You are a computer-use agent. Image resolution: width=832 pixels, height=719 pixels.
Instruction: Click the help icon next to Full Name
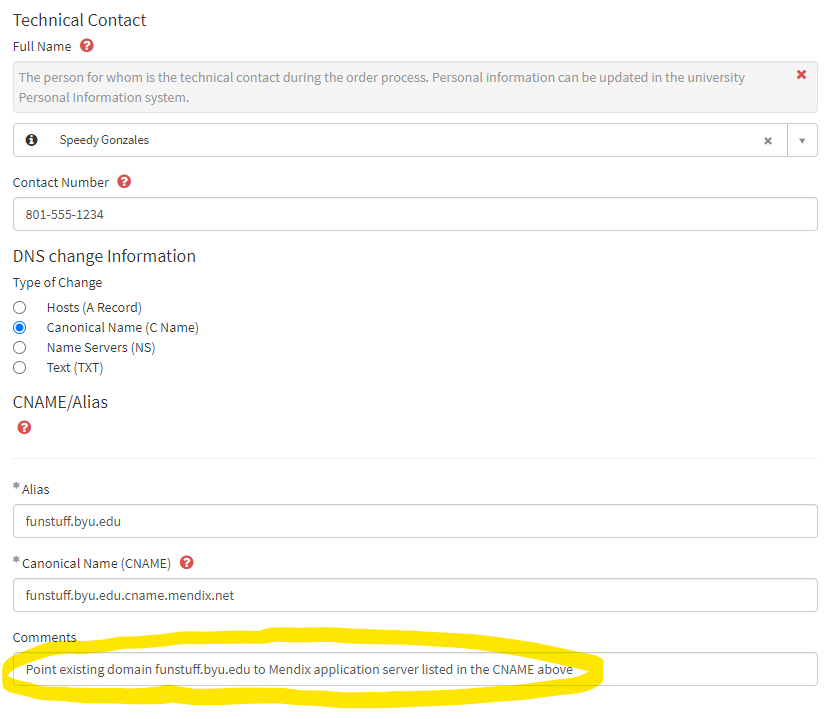(87, 46)
